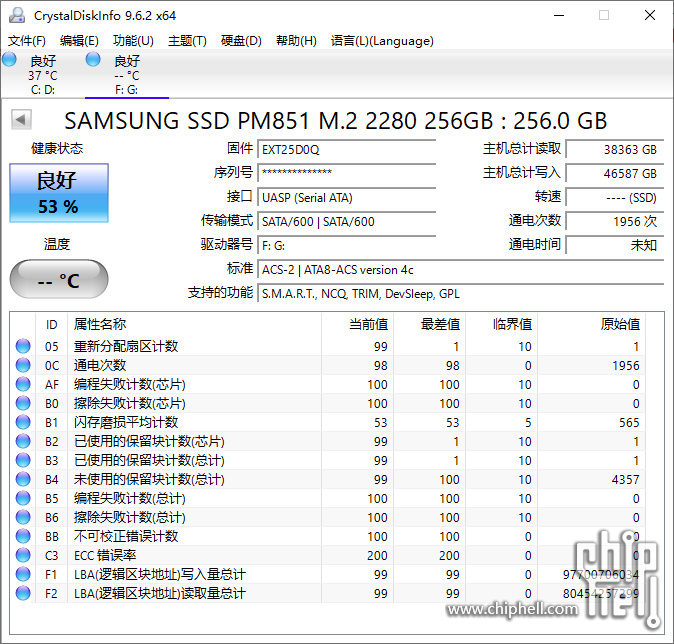Screen dimensions: 674x644
Task: Click the rotation rate ---- (SSD) value
Action: click(615, 197)
